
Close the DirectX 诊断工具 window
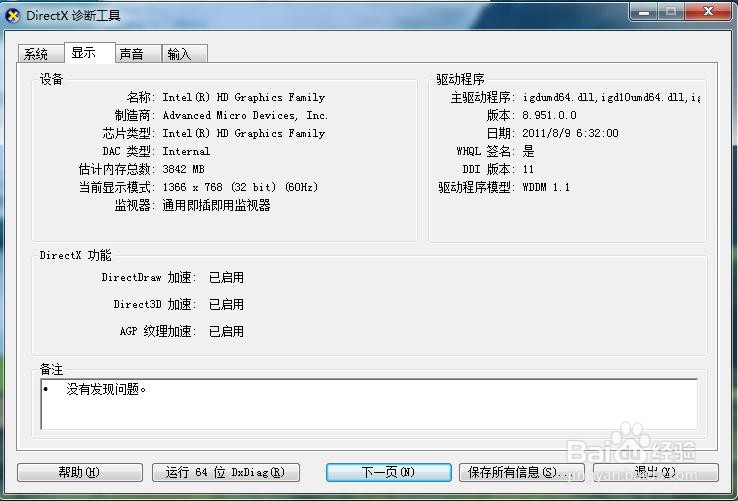[x=708, y=12]
